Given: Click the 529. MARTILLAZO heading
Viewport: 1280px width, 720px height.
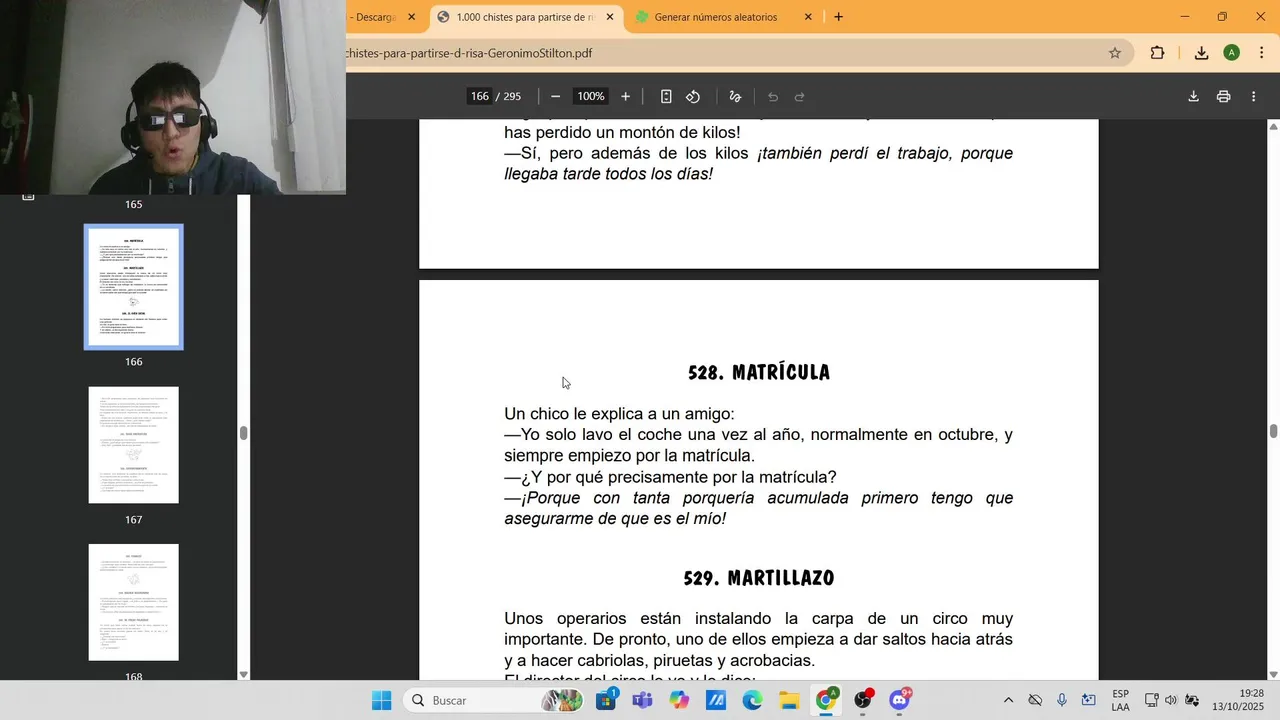Looking at the screenshot, I should click(759, 578).
